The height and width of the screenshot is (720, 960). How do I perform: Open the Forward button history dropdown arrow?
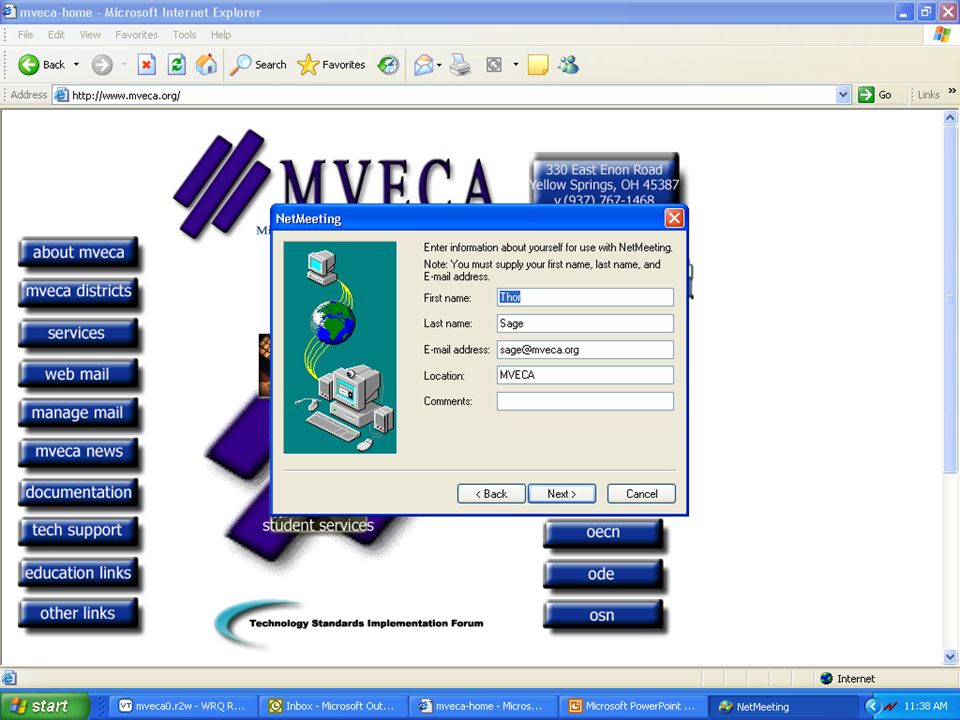pyautogui.click(x=124, y=64)
